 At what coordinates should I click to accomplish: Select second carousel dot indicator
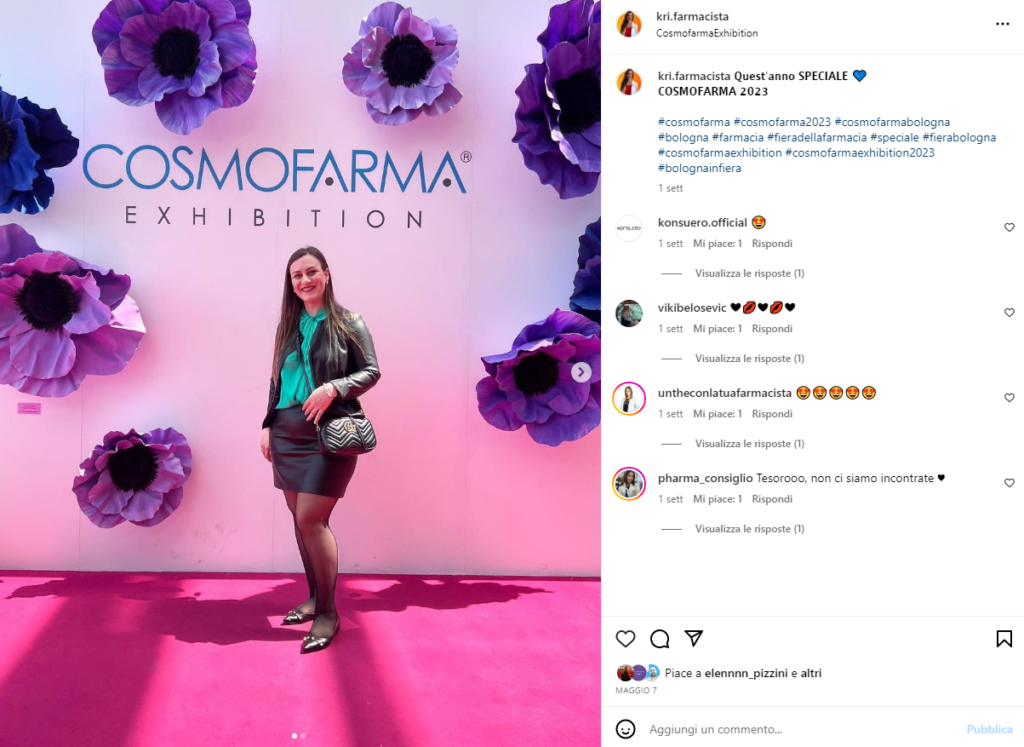click(303, 736)
